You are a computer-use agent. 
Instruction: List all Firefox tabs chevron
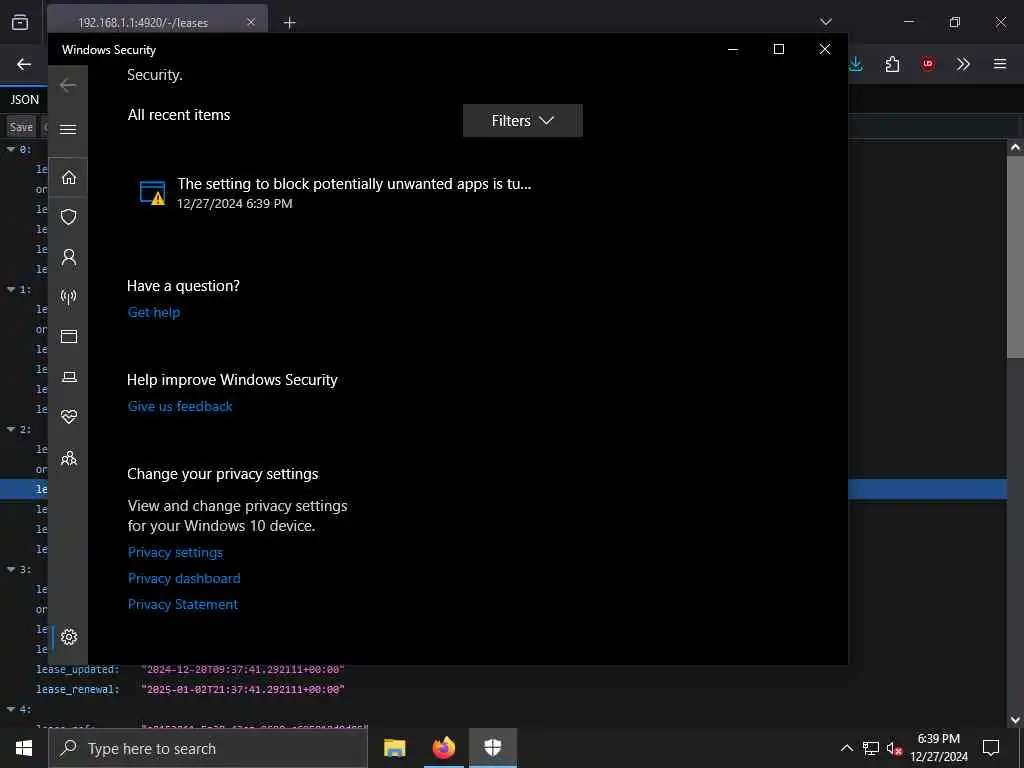[825, 22]
